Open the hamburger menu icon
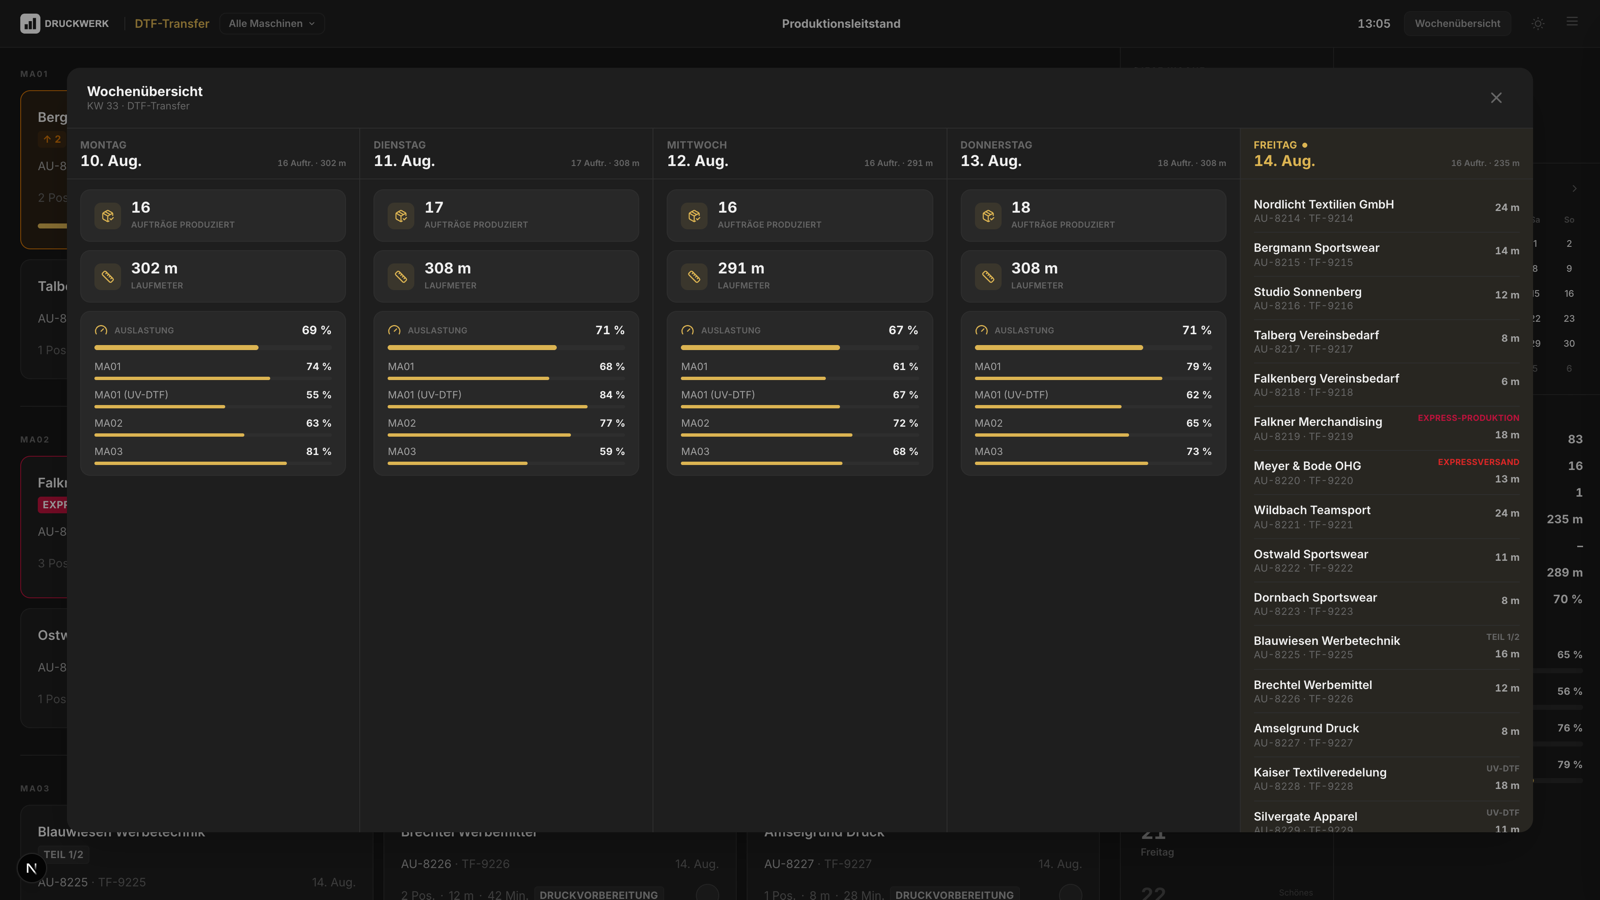Viewport: 1600px width, 900px height. click(1572, 22)
